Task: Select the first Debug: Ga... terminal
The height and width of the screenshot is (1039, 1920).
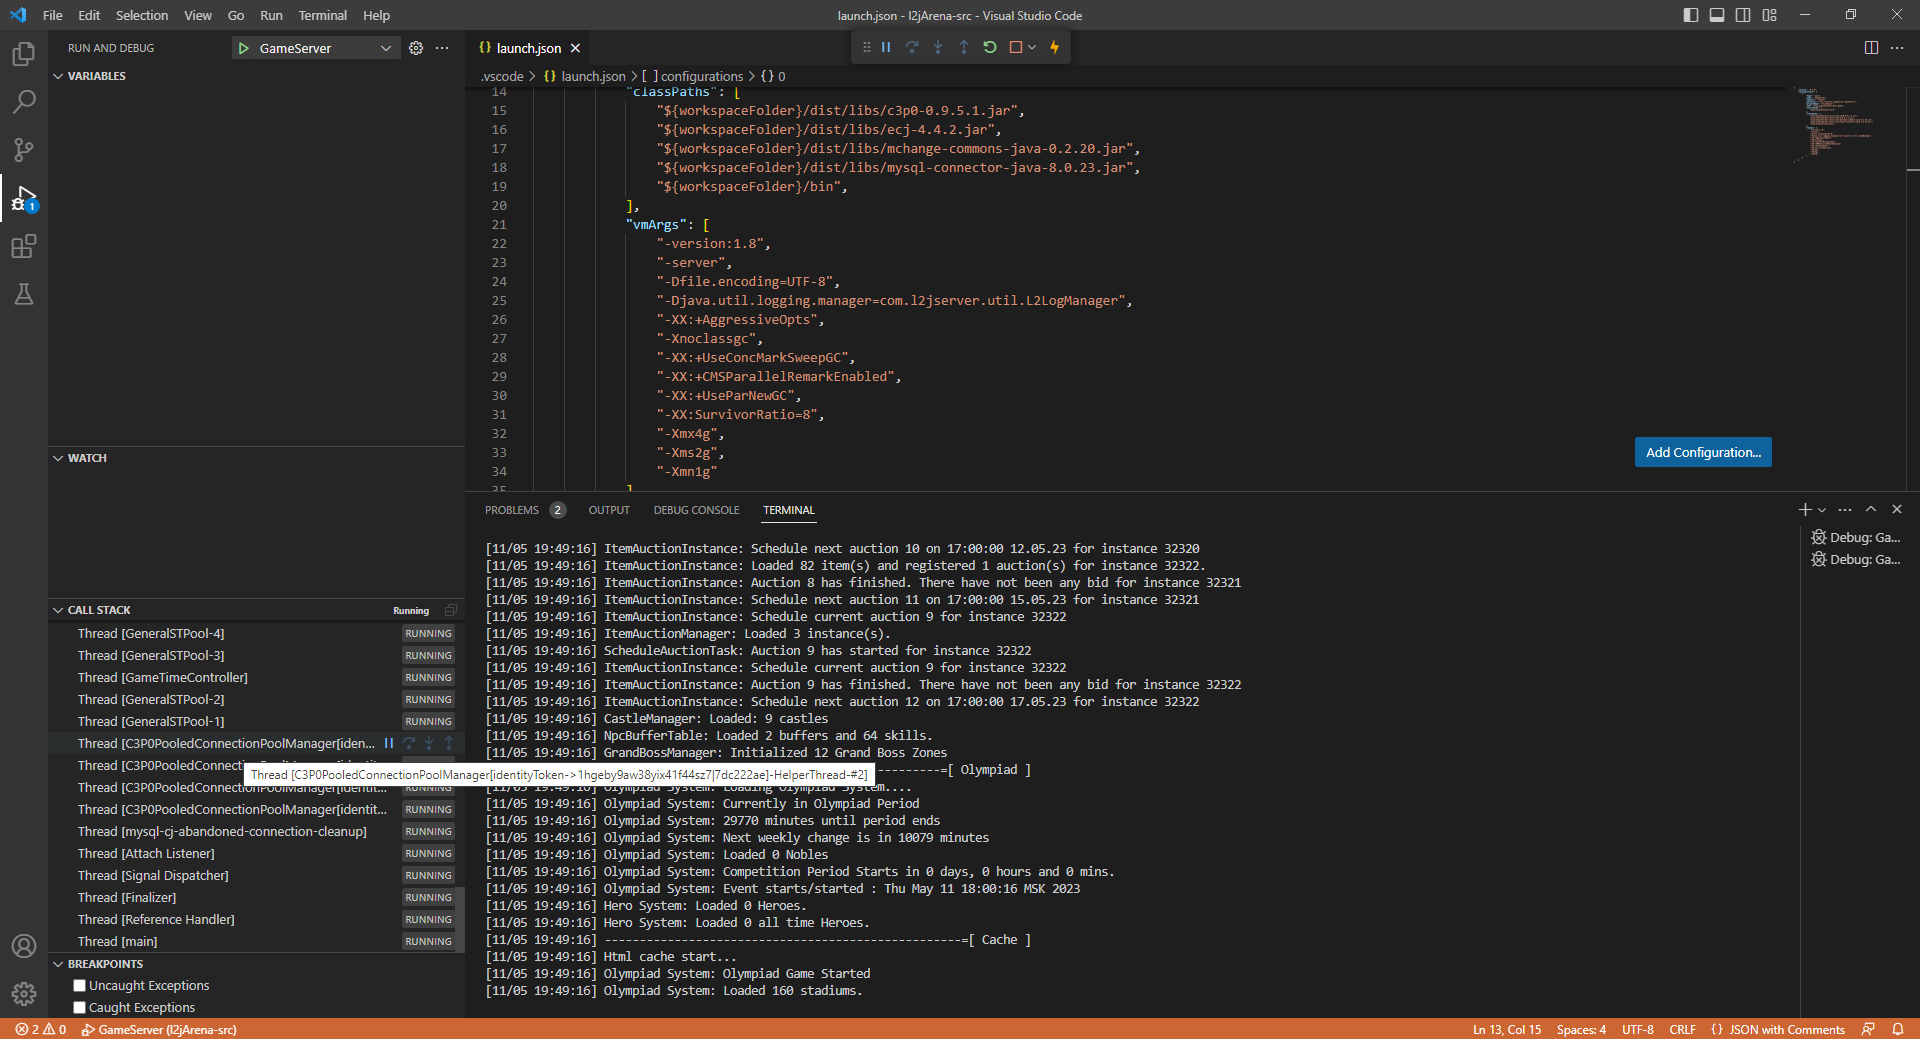Action: (1857, 537)
